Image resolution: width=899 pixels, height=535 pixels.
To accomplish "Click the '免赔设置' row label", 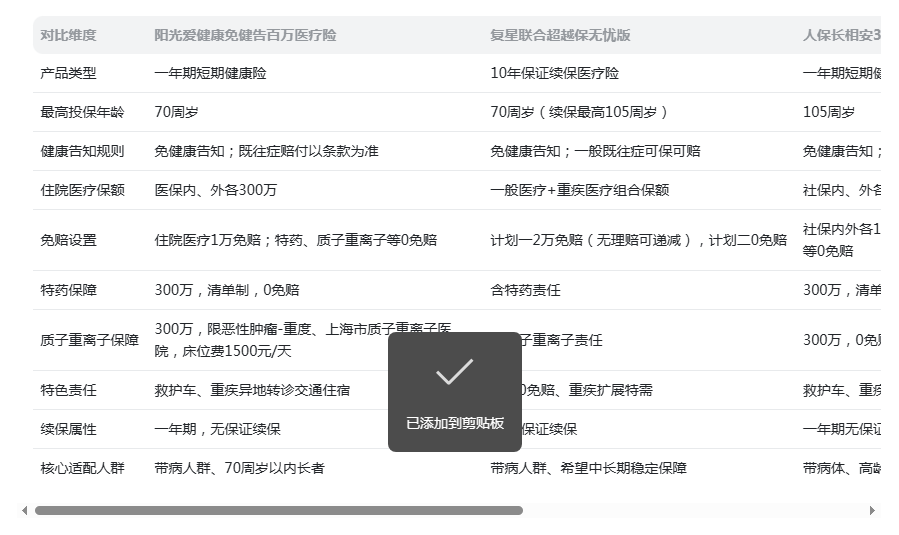I will [x=68, y=240].
